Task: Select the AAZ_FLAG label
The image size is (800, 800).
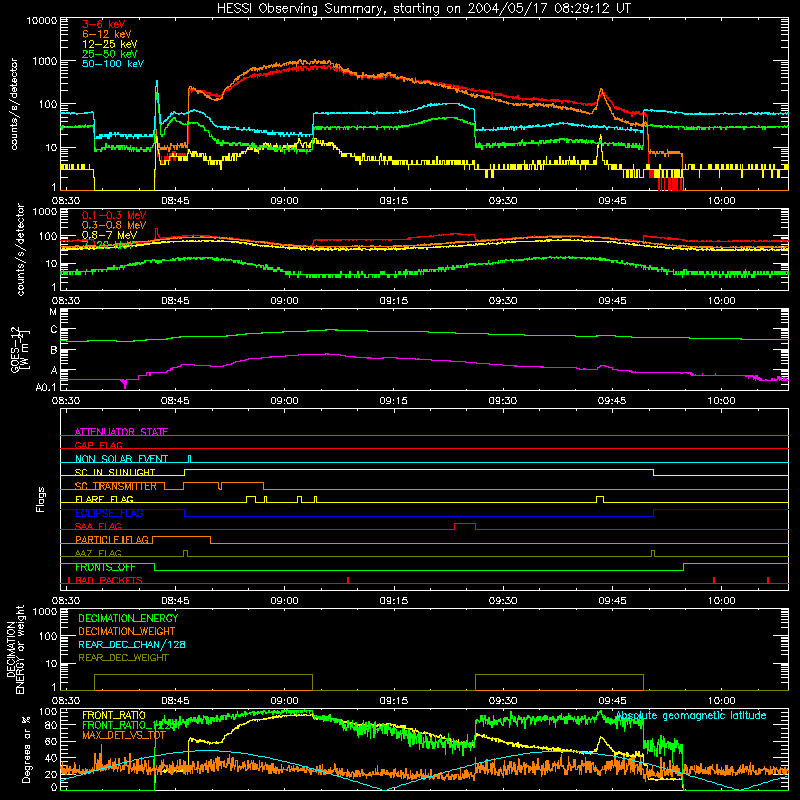Action: (x=98, y=553)
